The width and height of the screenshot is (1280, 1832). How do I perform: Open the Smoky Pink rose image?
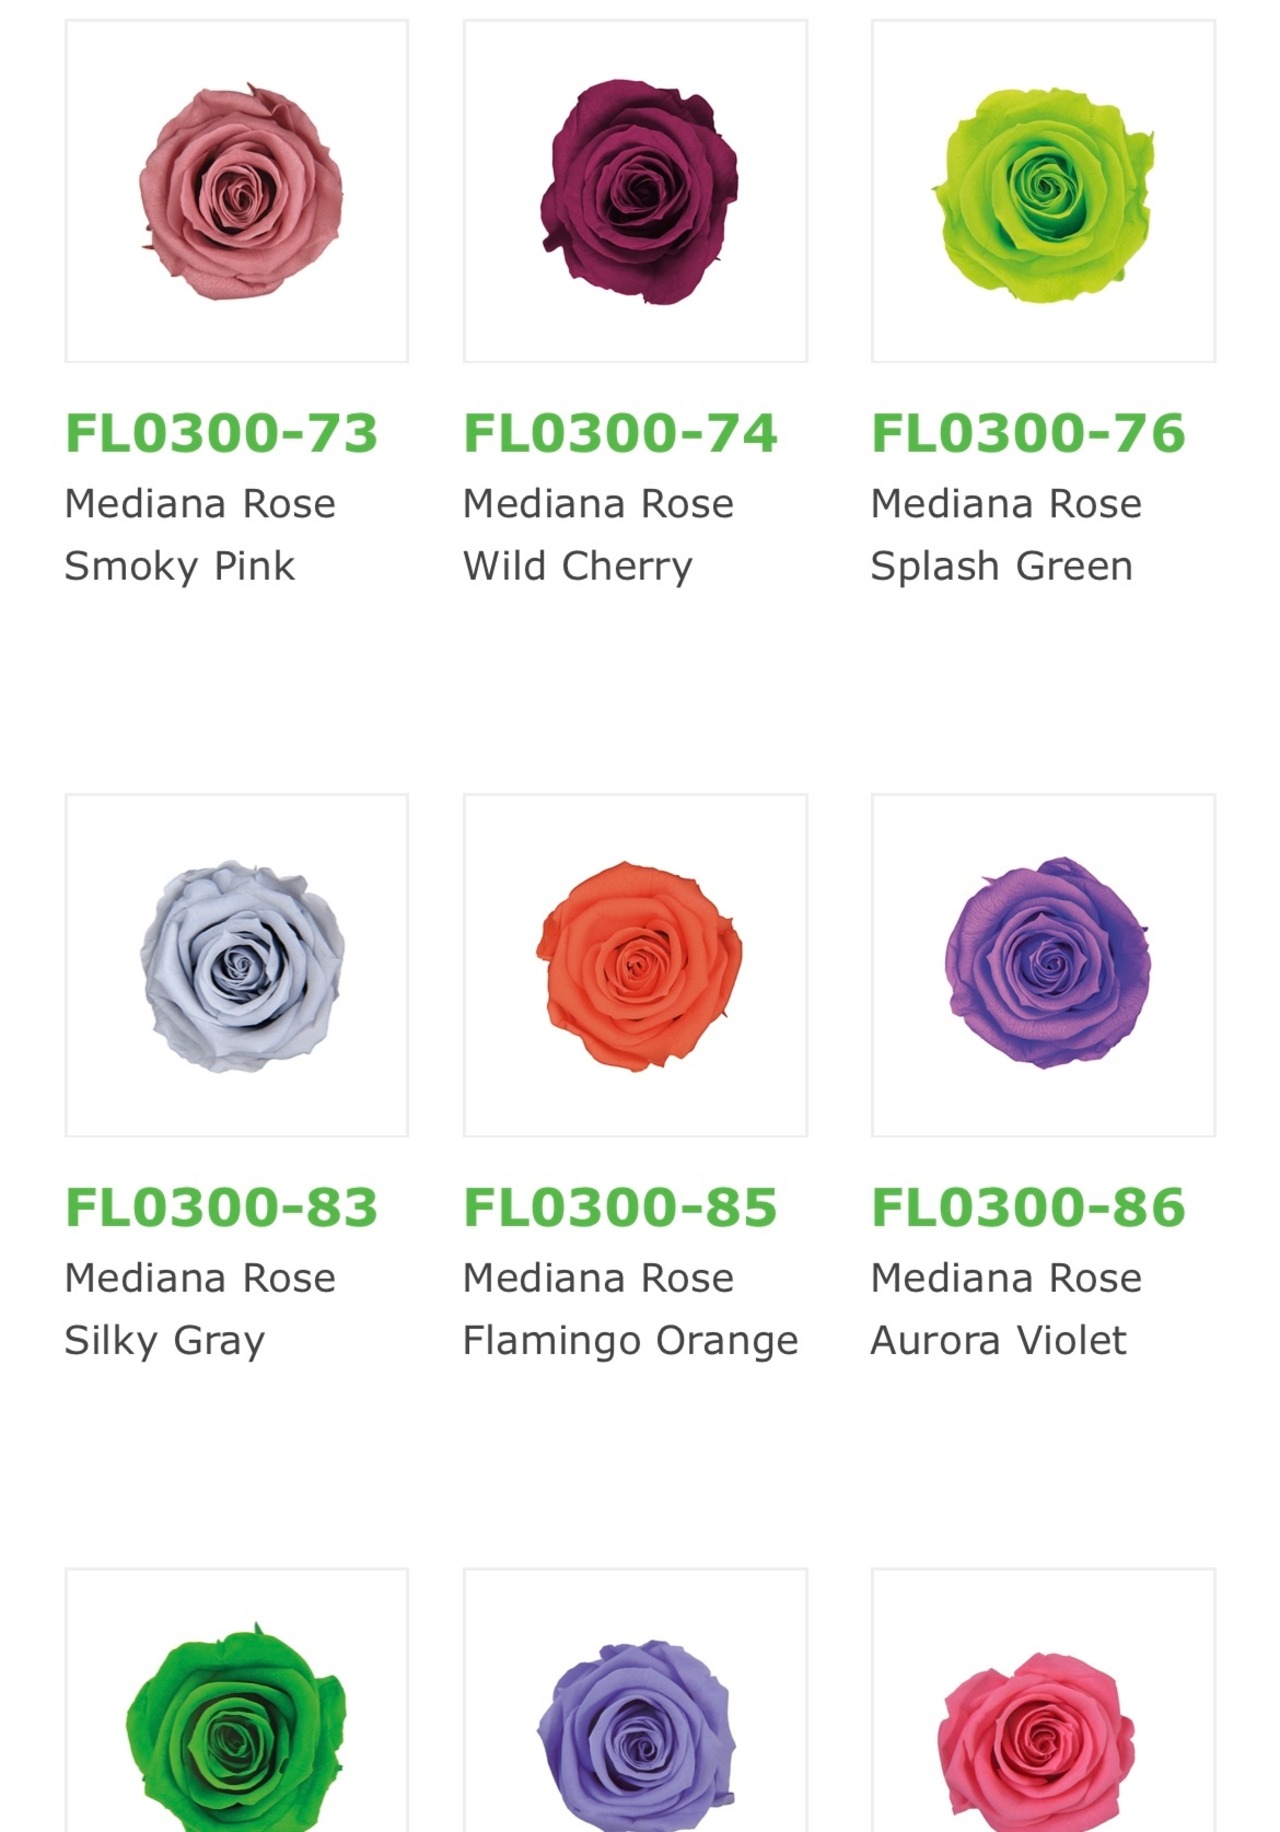tap(237, 191)
